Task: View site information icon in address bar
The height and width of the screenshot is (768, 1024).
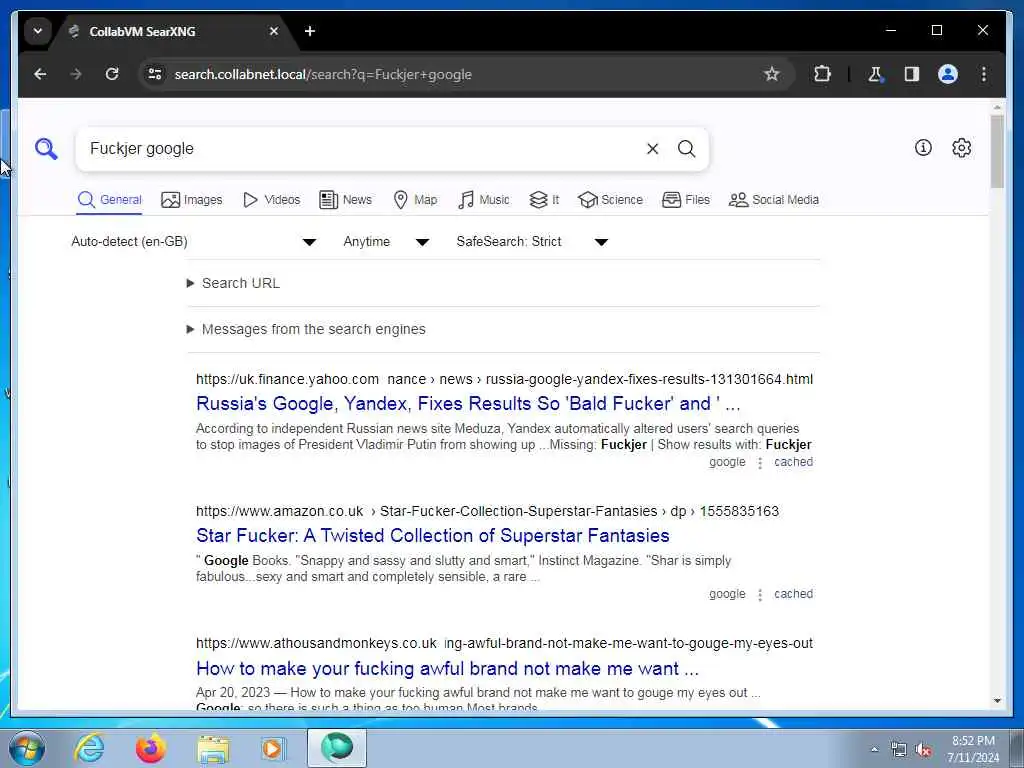Action: click(155, 74)
